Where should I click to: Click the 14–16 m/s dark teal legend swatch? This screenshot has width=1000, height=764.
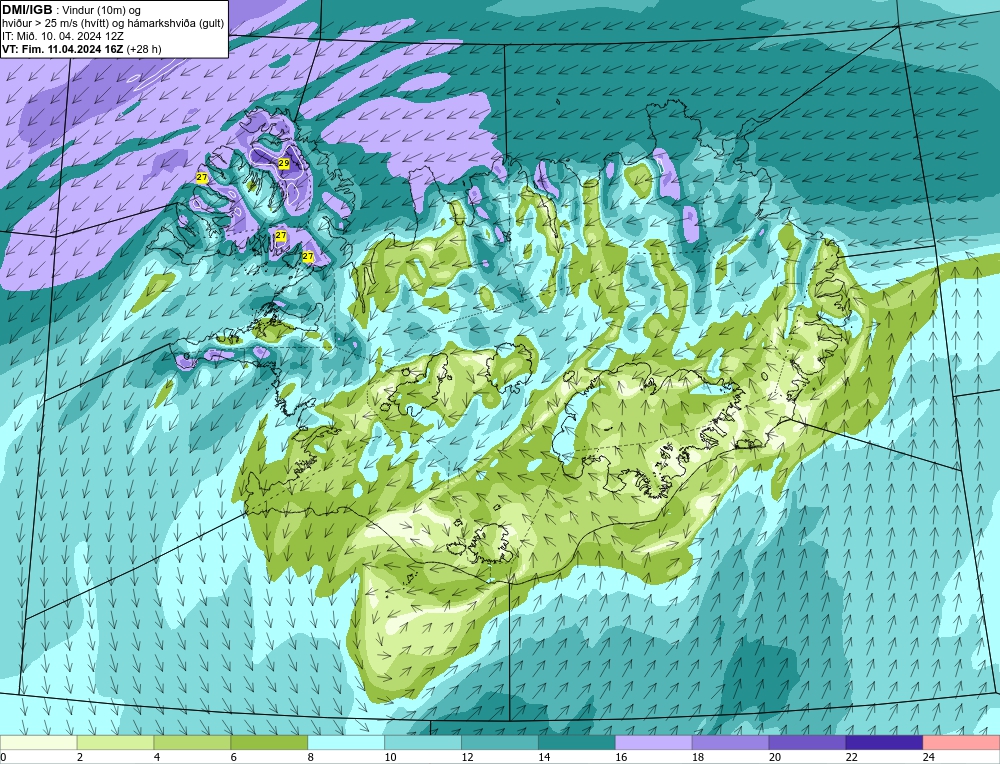pos(577,743)
